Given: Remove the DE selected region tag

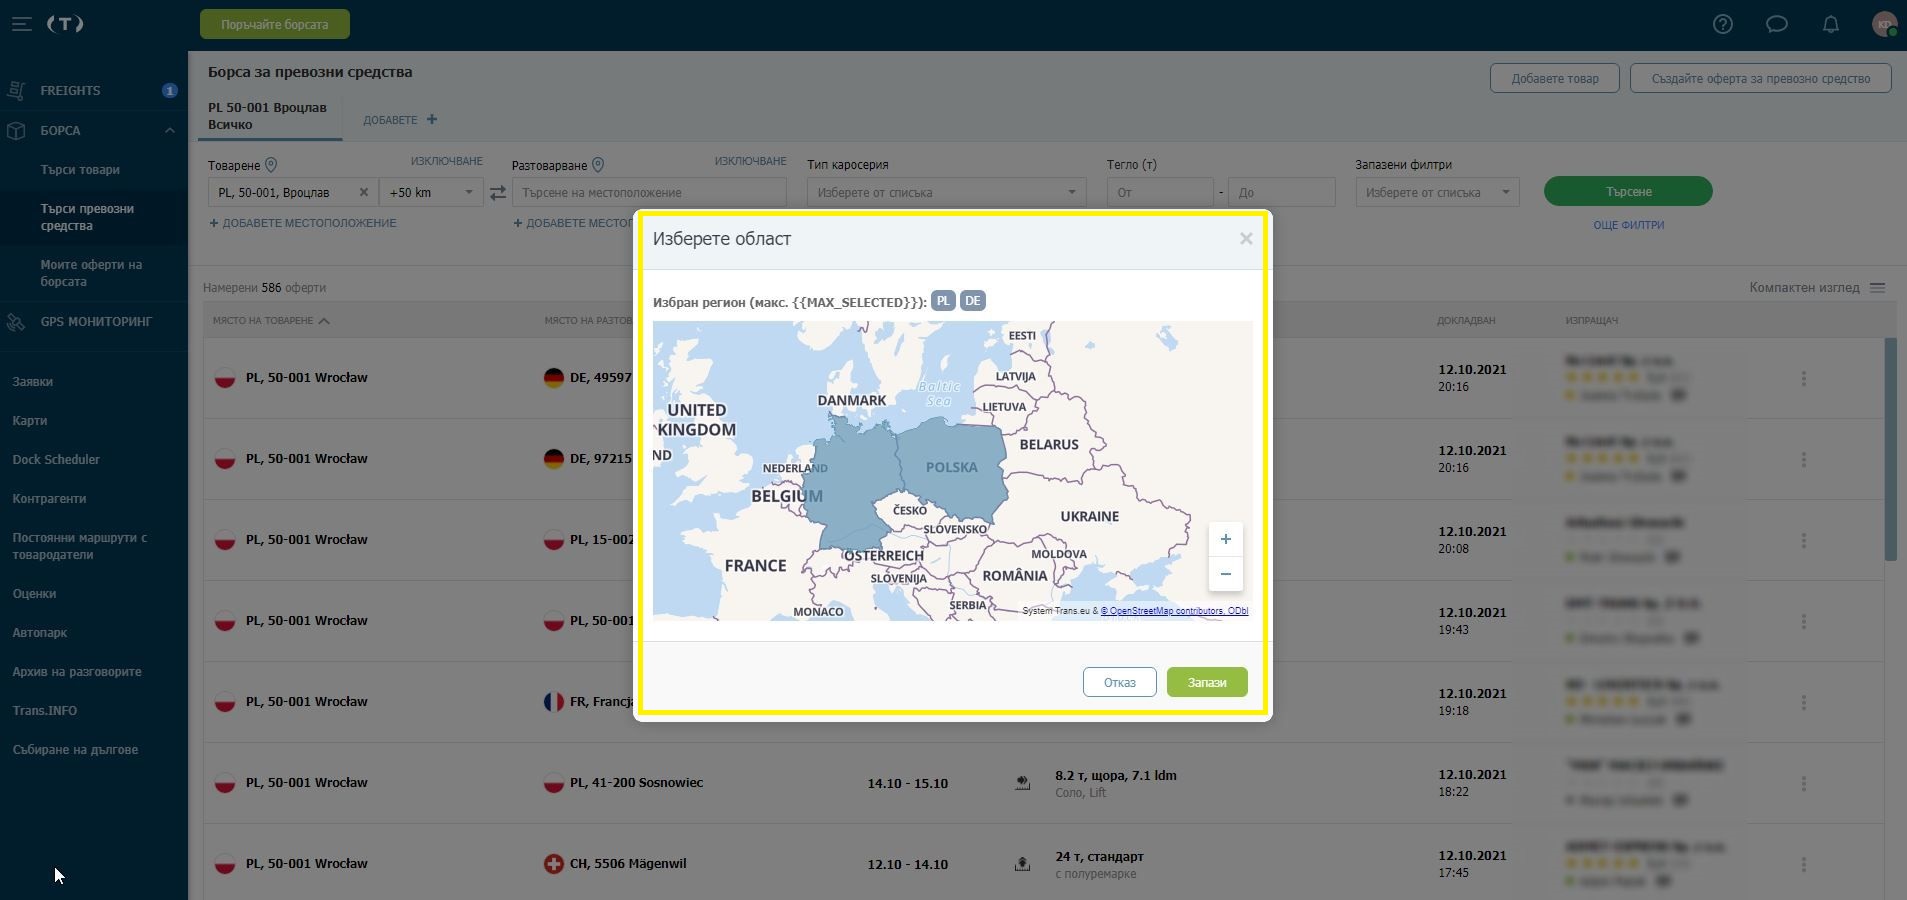Looking at the screenshot, I should (x=972, y=301).
